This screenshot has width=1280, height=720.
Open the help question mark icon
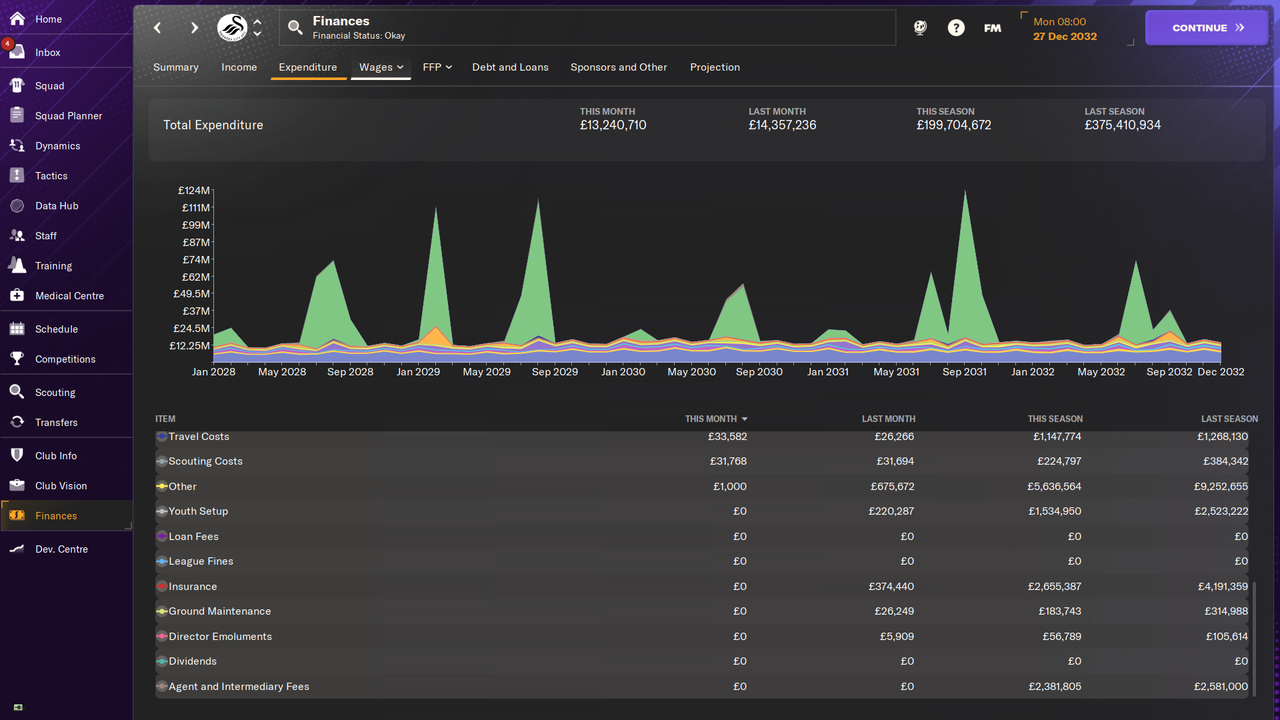(956, 28)
